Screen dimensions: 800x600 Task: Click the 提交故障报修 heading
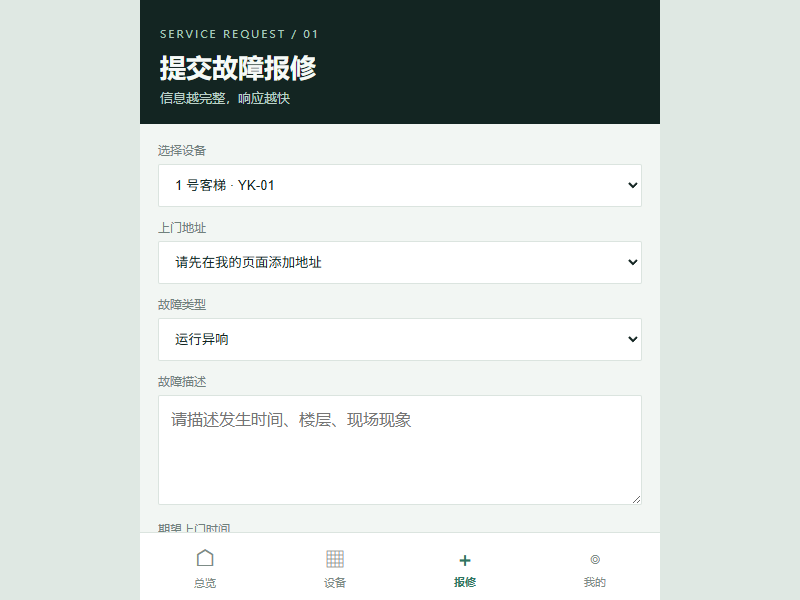point(238,68)
